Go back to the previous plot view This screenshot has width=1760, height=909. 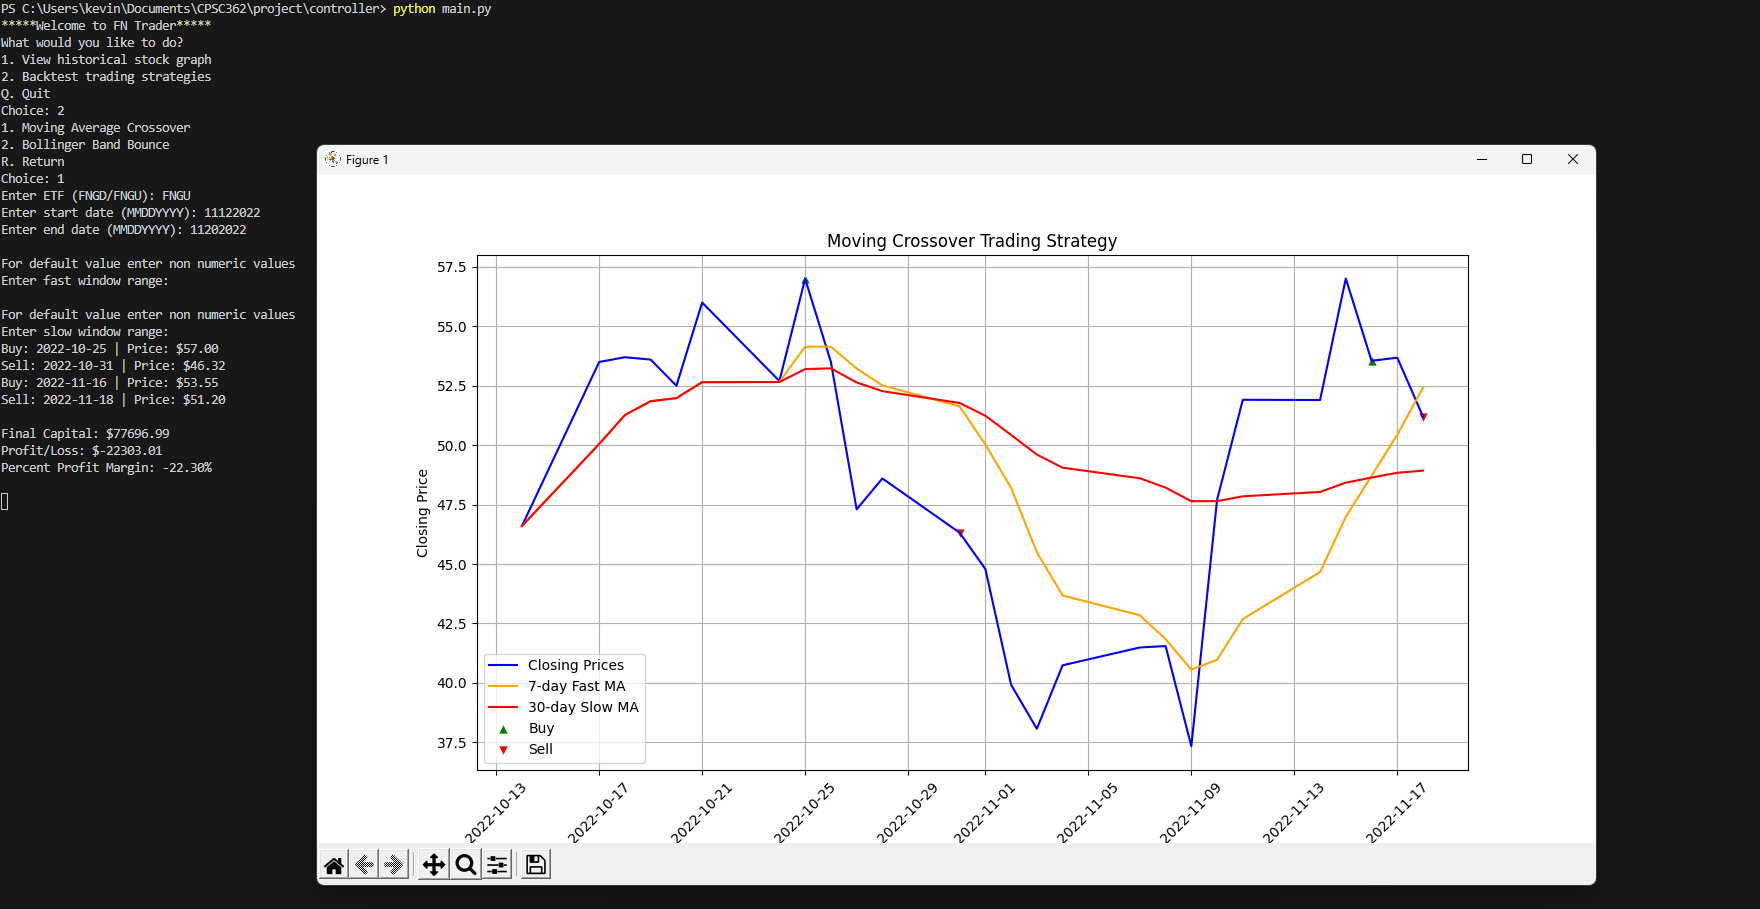point(364,865)
